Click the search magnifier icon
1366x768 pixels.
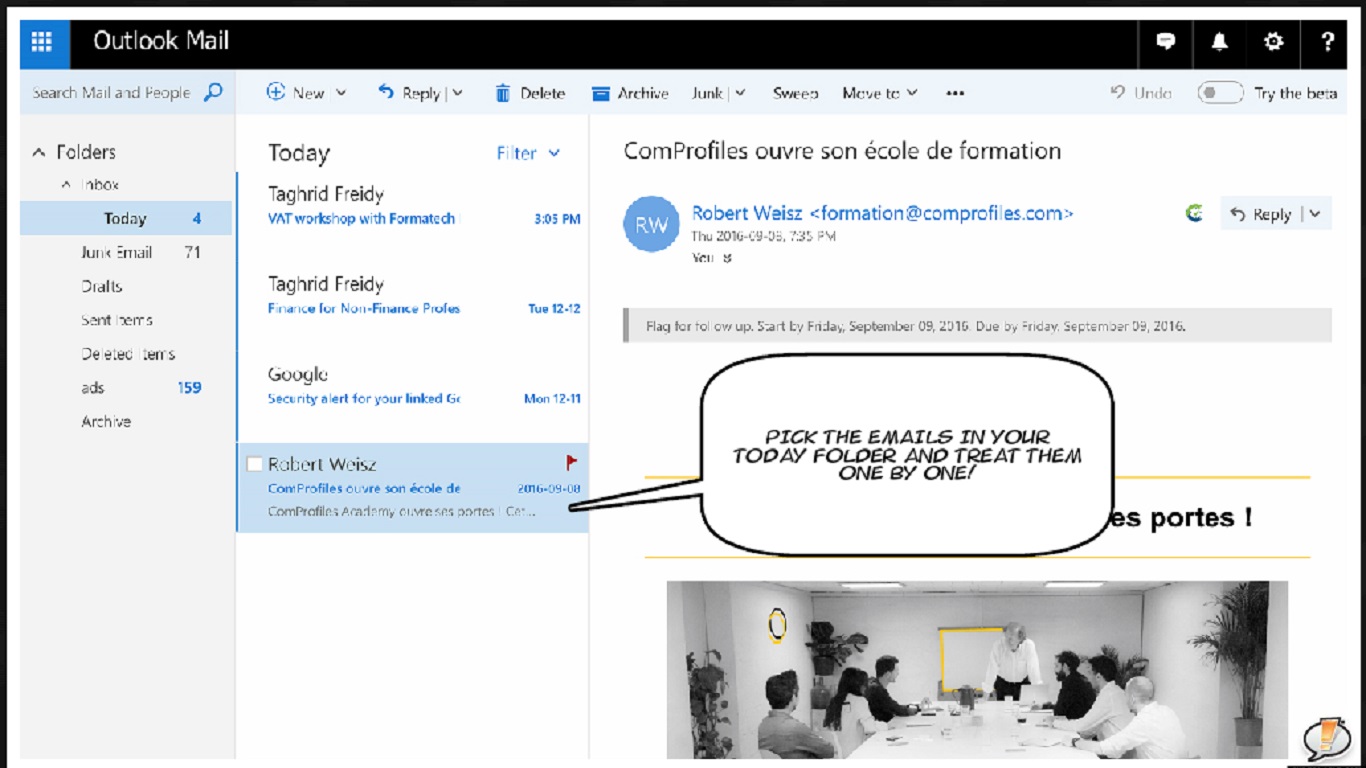[213, 92]
